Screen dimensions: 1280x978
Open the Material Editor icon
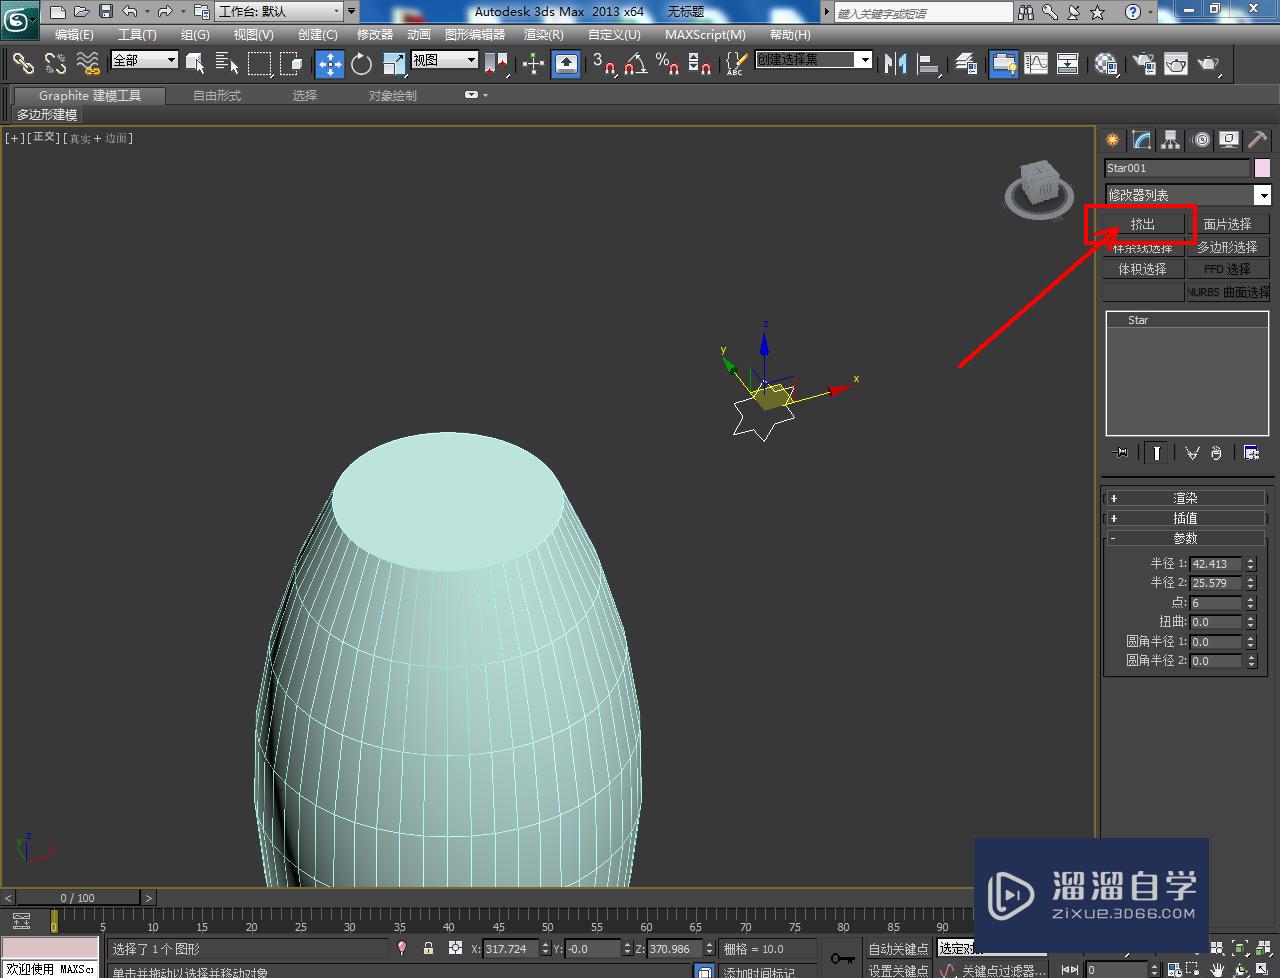[x=1106, y=64]
